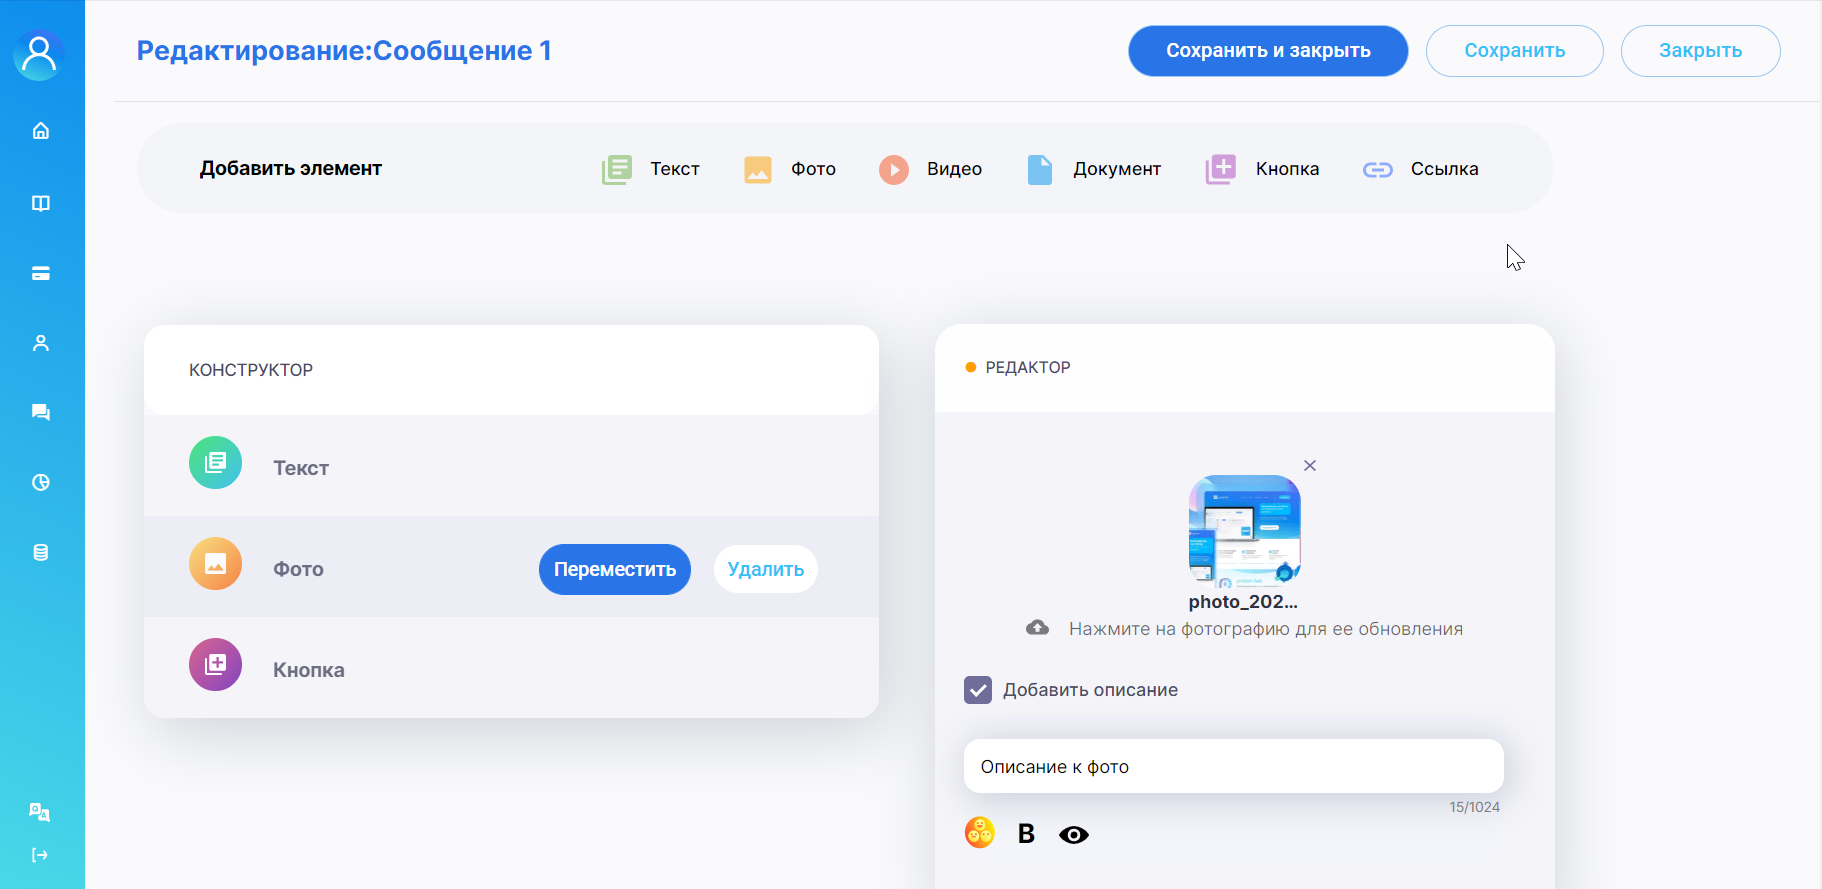This screenshot has height=889, width=1822.
Task: Add a Документ element
Action: (1095, 169)
